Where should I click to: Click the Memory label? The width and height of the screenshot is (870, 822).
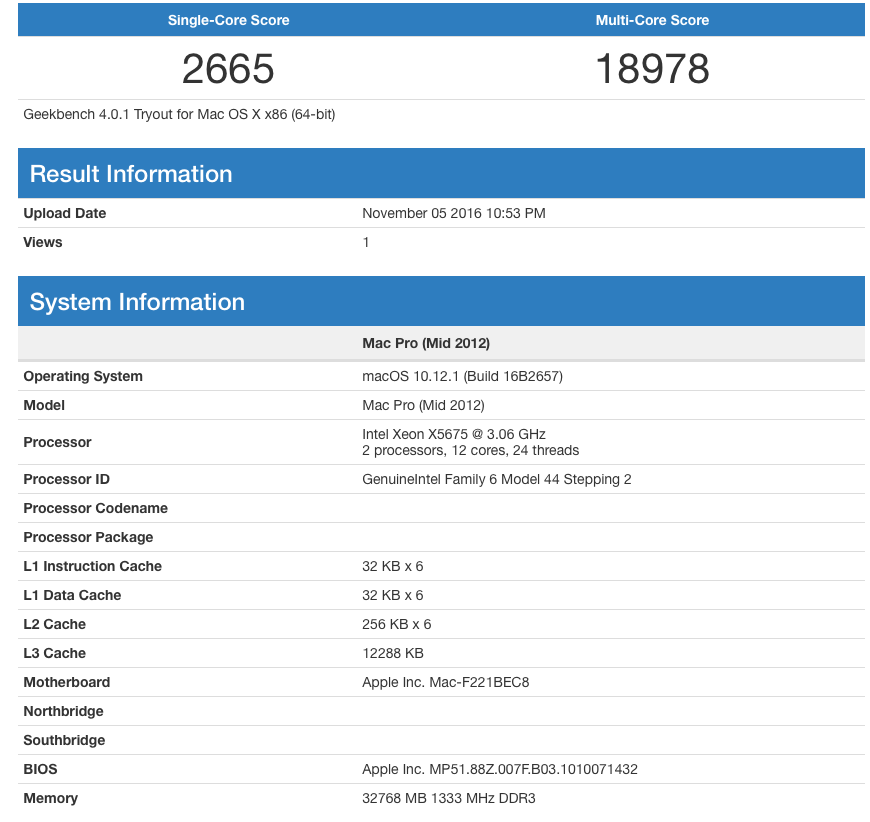click(x=50, y=798)
